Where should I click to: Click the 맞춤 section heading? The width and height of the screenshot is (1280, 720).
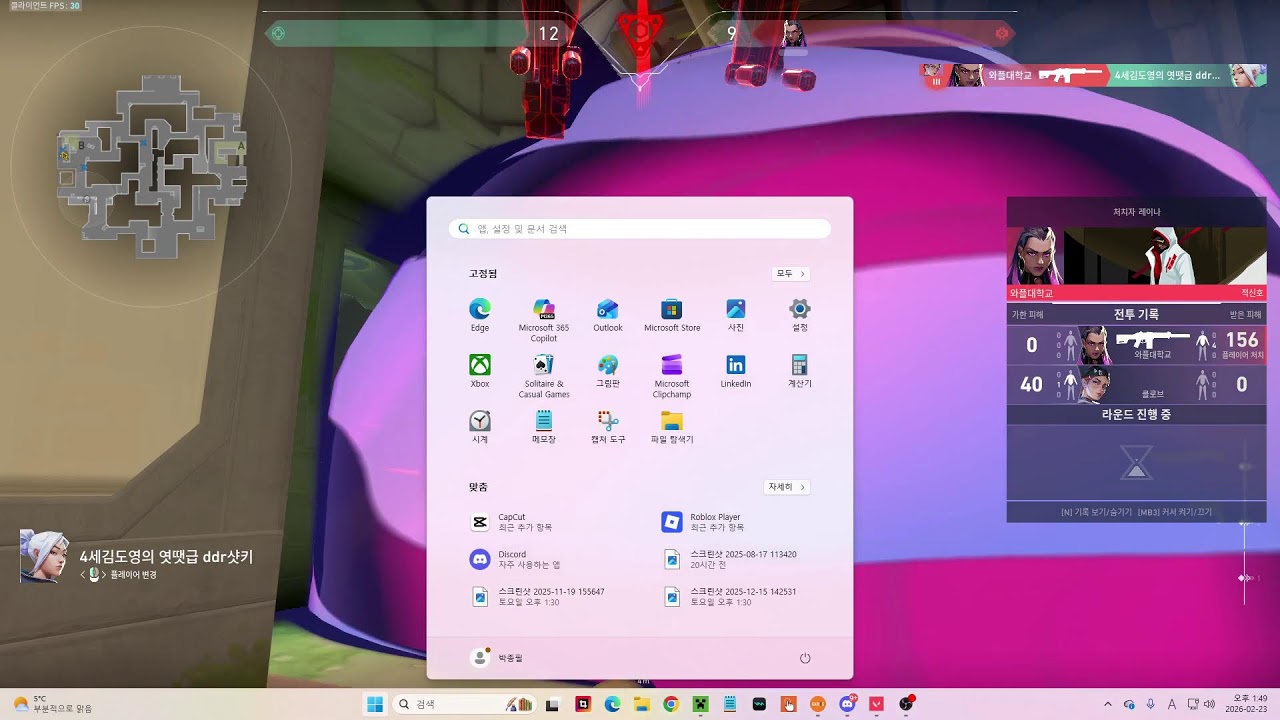(x=478, y=487)
